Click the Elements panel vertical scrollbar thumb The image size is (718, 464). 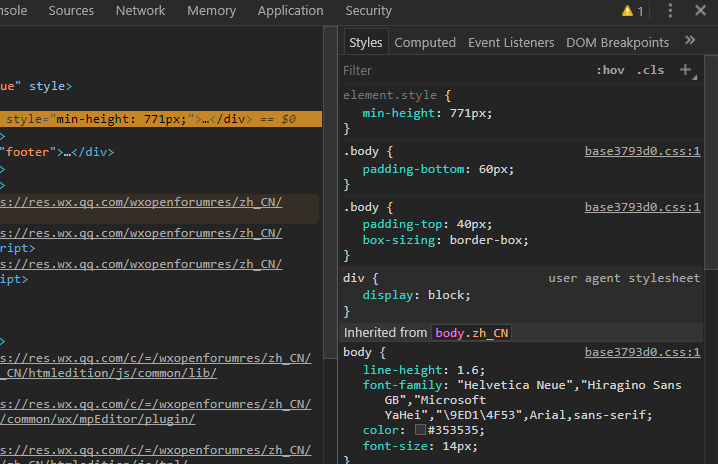330,192
